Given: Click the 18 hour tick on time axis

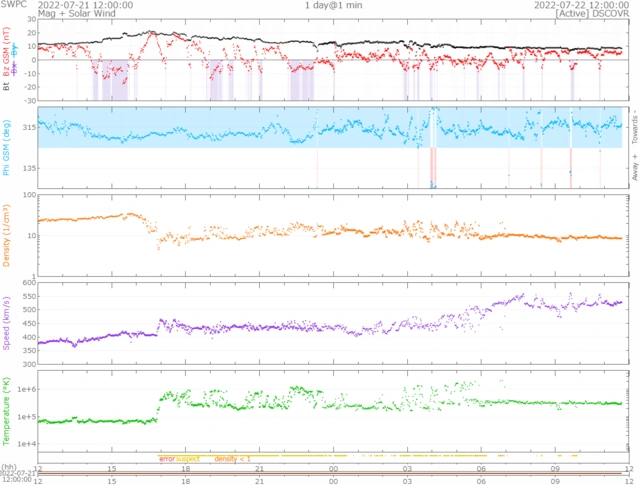Looking at the screenshot, I should (186, 467).
